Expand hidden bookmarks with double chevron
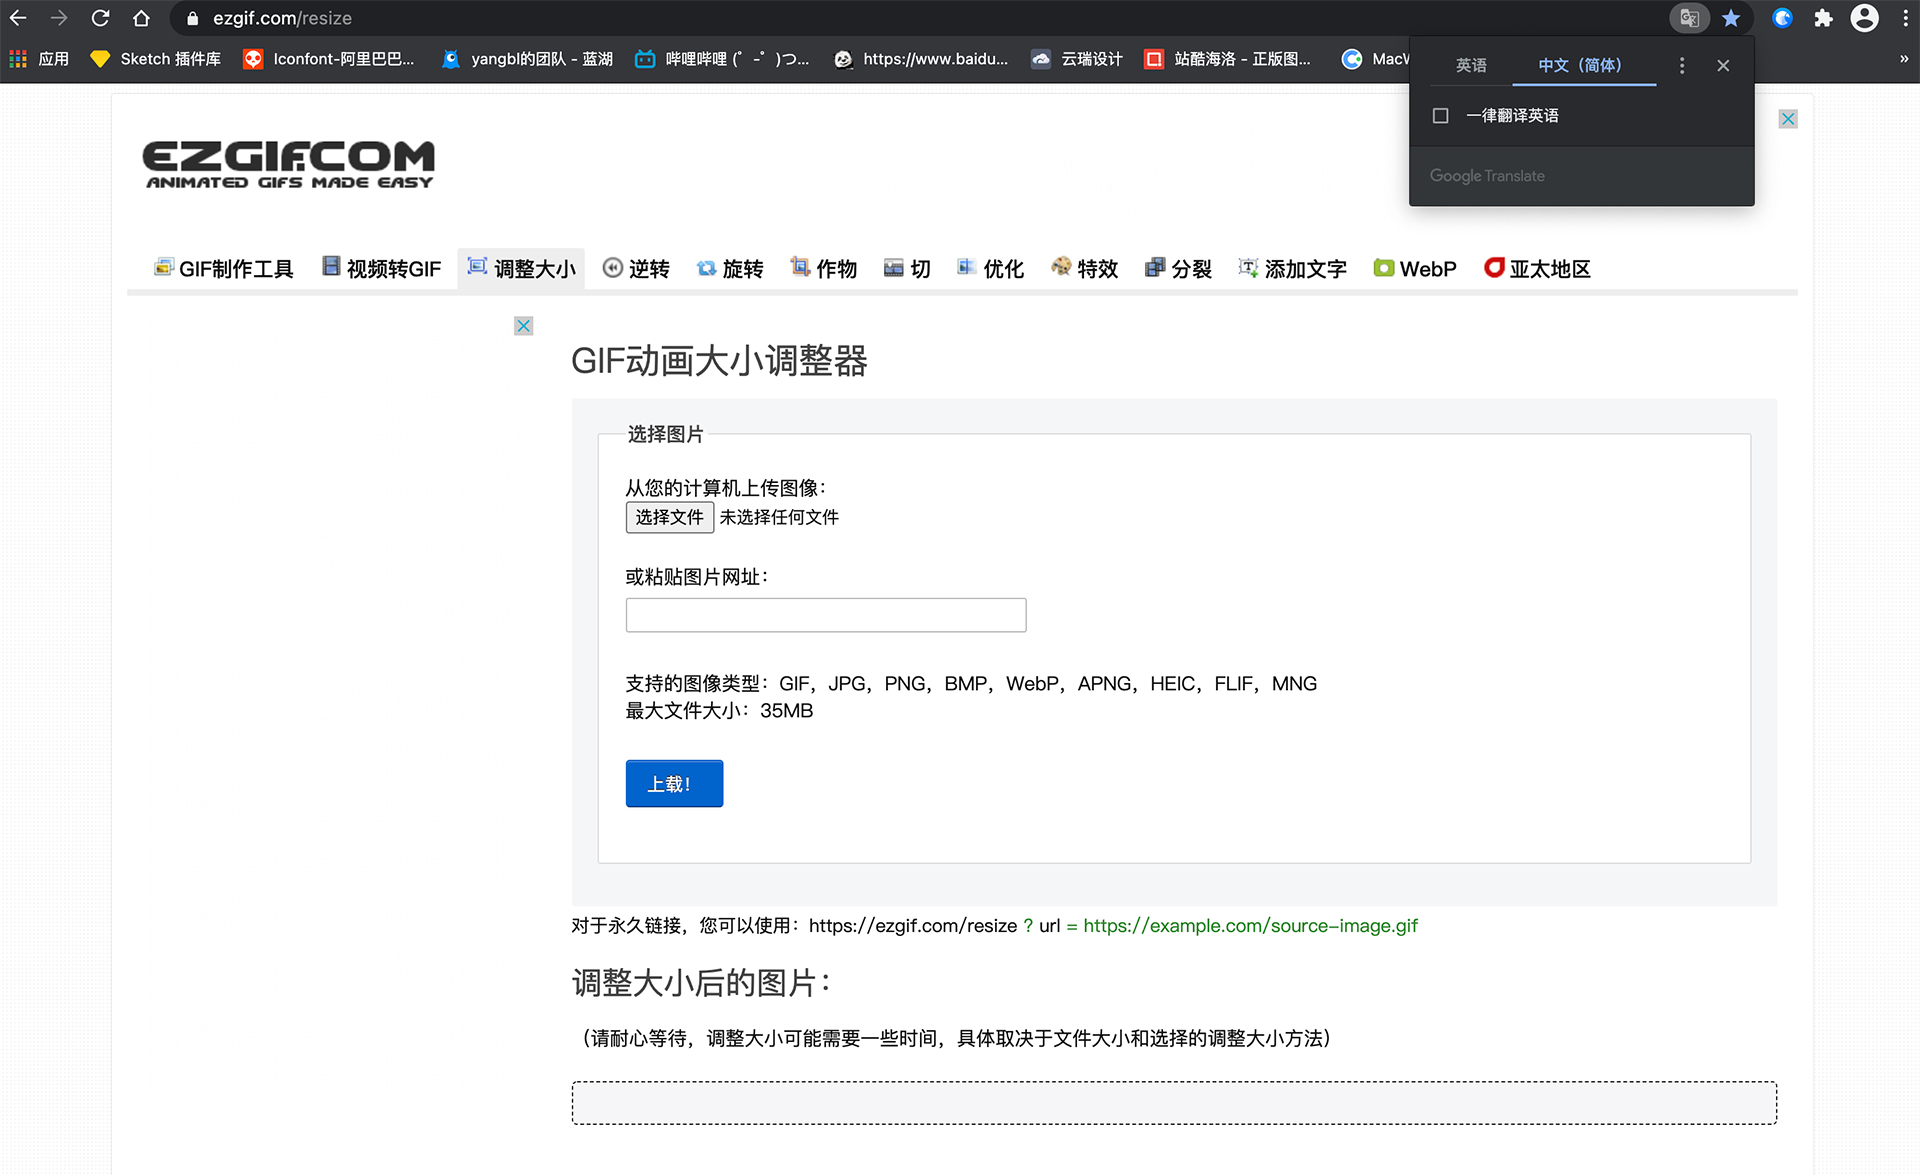The image size is (1920, 1175). 1904,59
